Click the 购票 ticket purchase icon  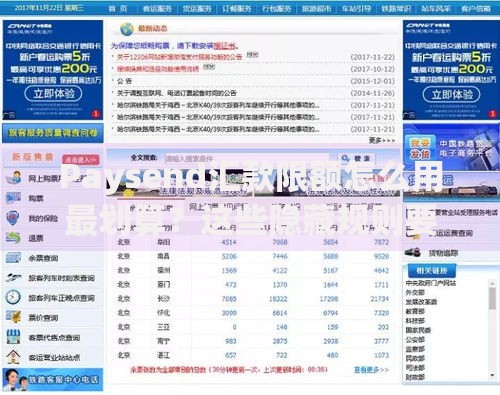(x=13, y=198)
